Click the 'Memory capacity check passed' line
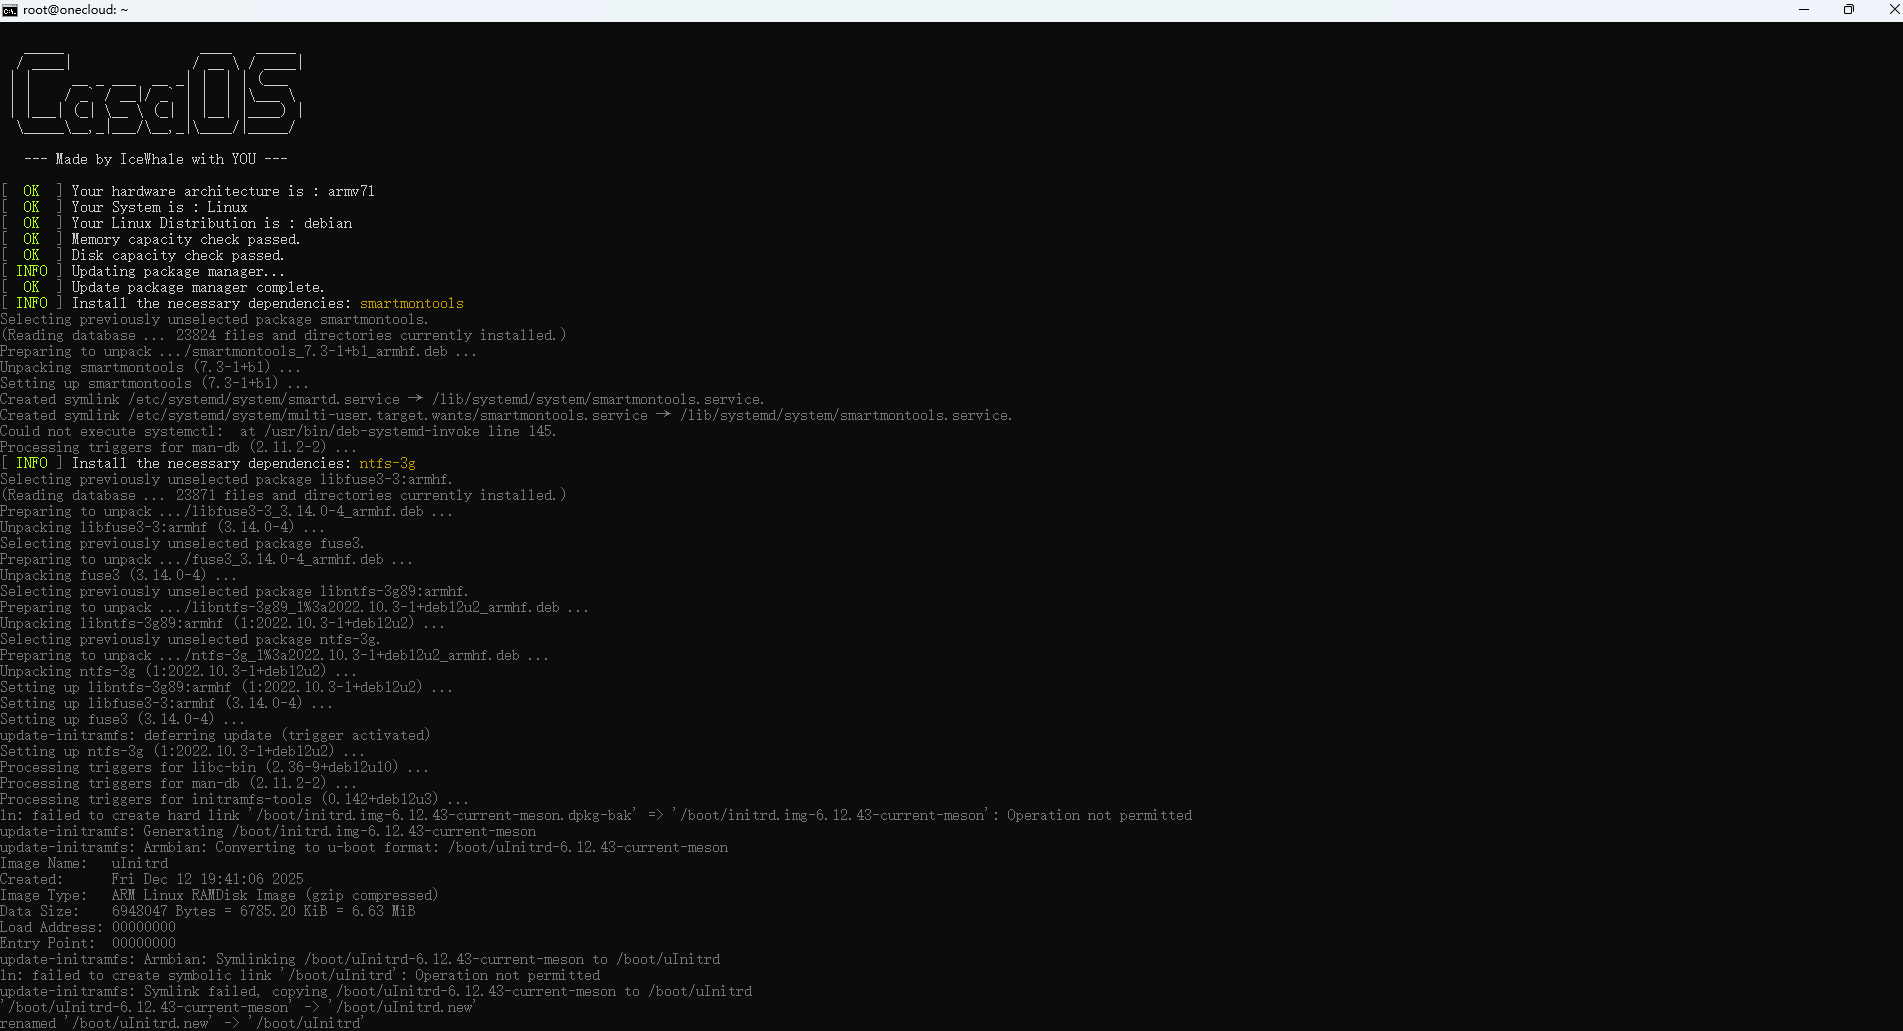This screenshot has width=1903, height=1031. tap(185, 239)
